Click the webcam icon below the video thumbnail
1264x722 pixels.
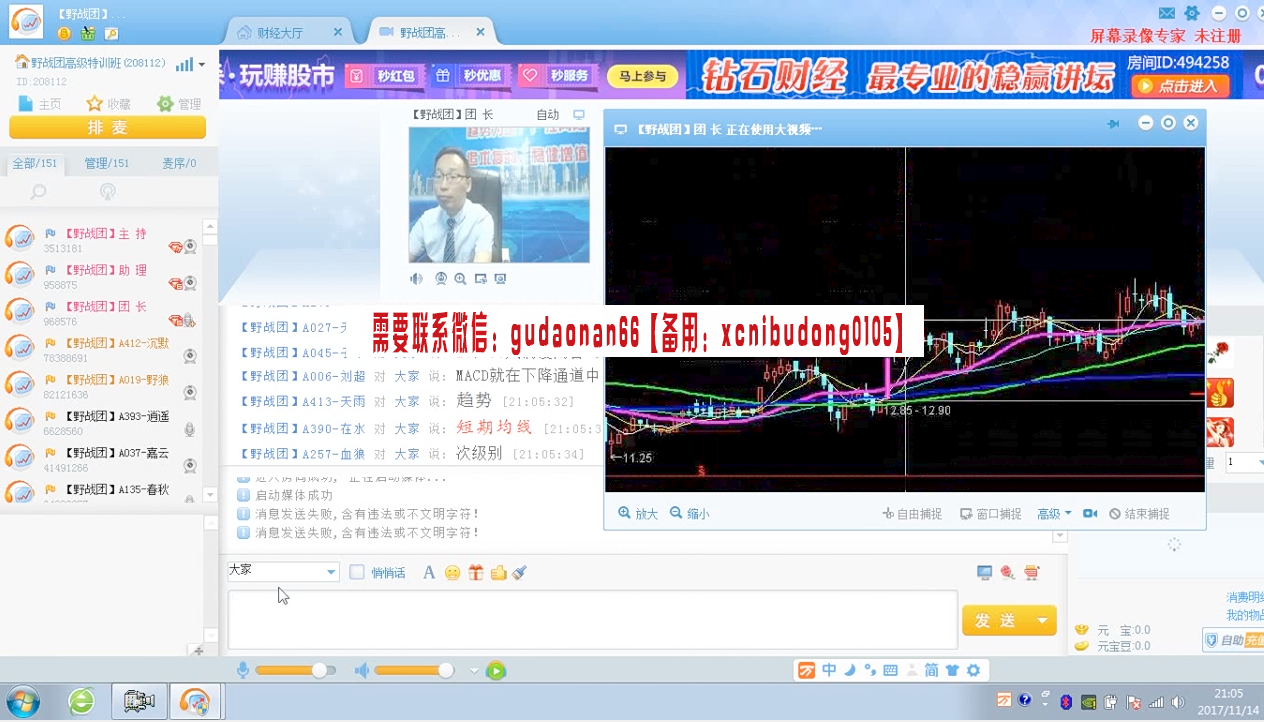point(440,279)
